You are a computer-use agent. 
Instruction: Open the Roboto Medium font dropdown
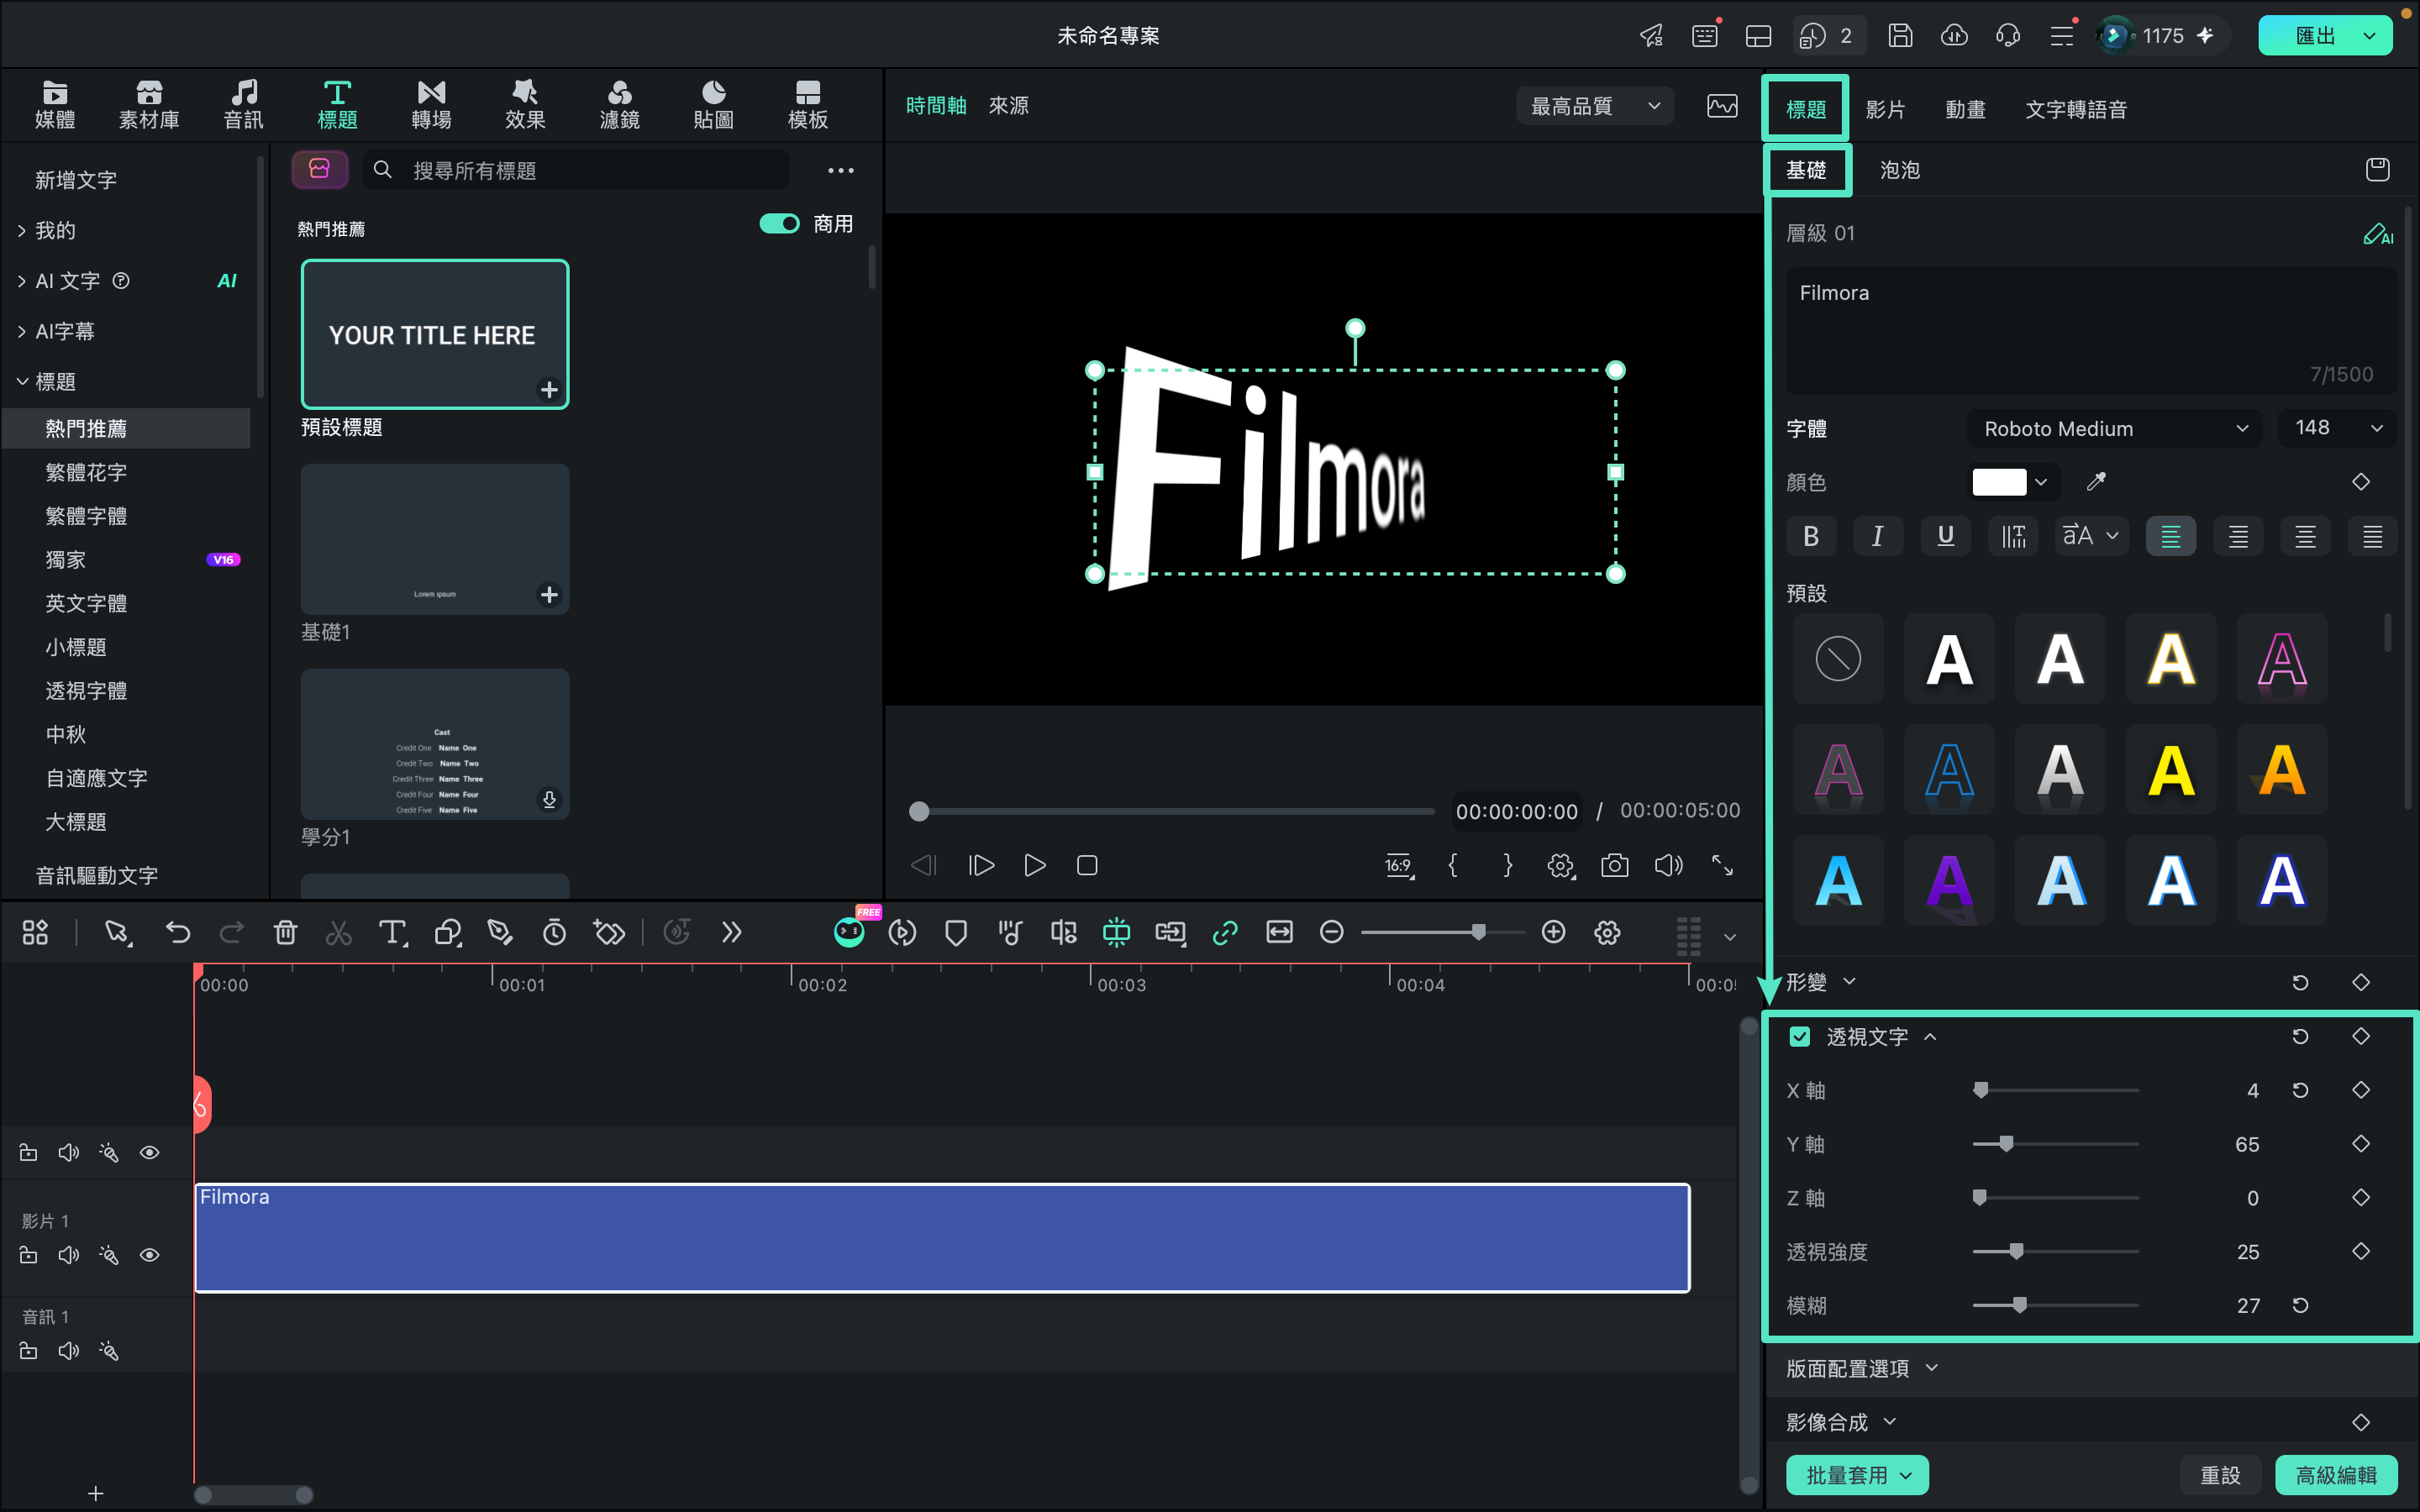click(2114, 429)
